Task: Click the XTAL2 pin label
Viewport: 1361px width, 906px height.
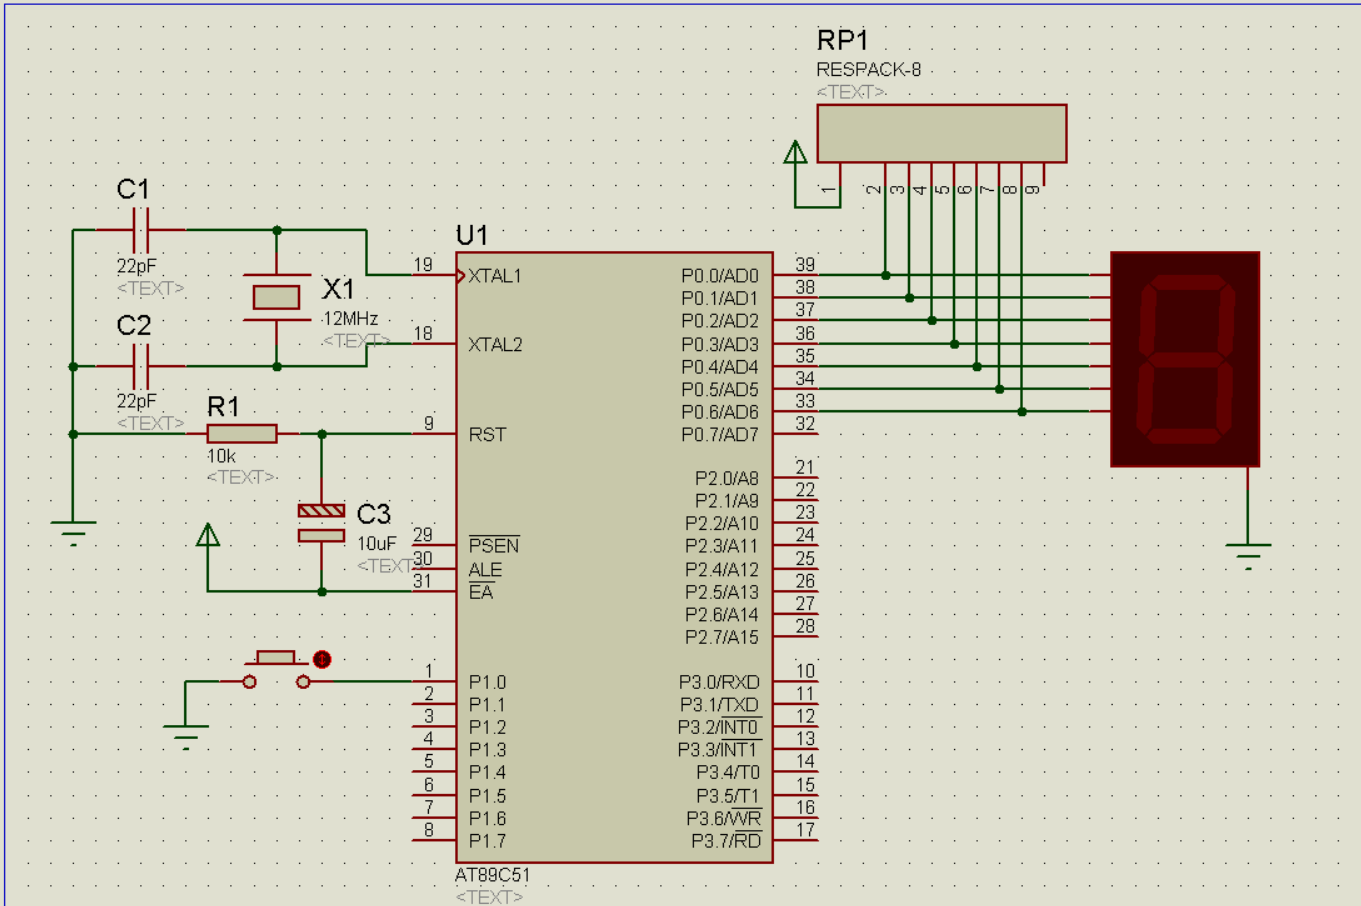Action: click(x=495, y=345)
